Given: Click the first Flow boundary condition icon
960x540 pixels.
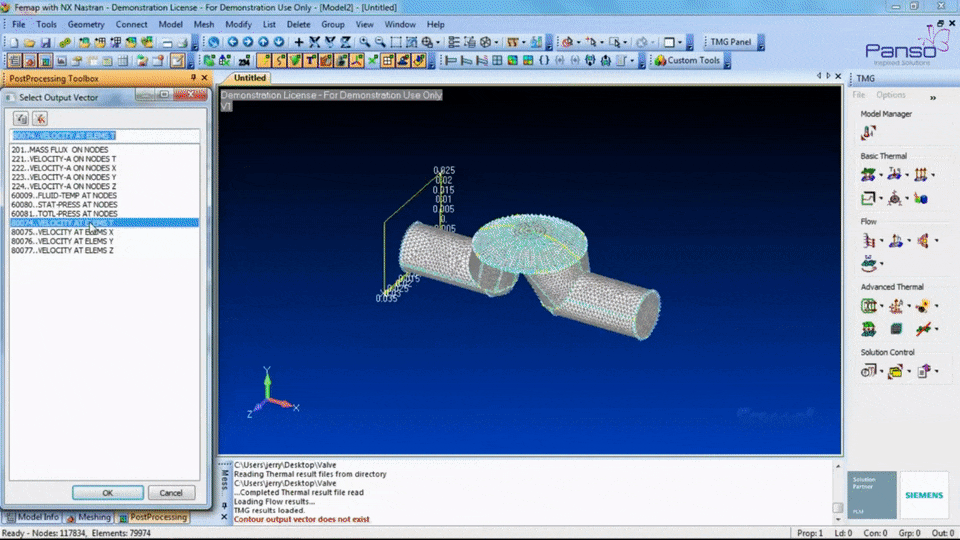Looking at the screenshot, I should tap(868, 241).
